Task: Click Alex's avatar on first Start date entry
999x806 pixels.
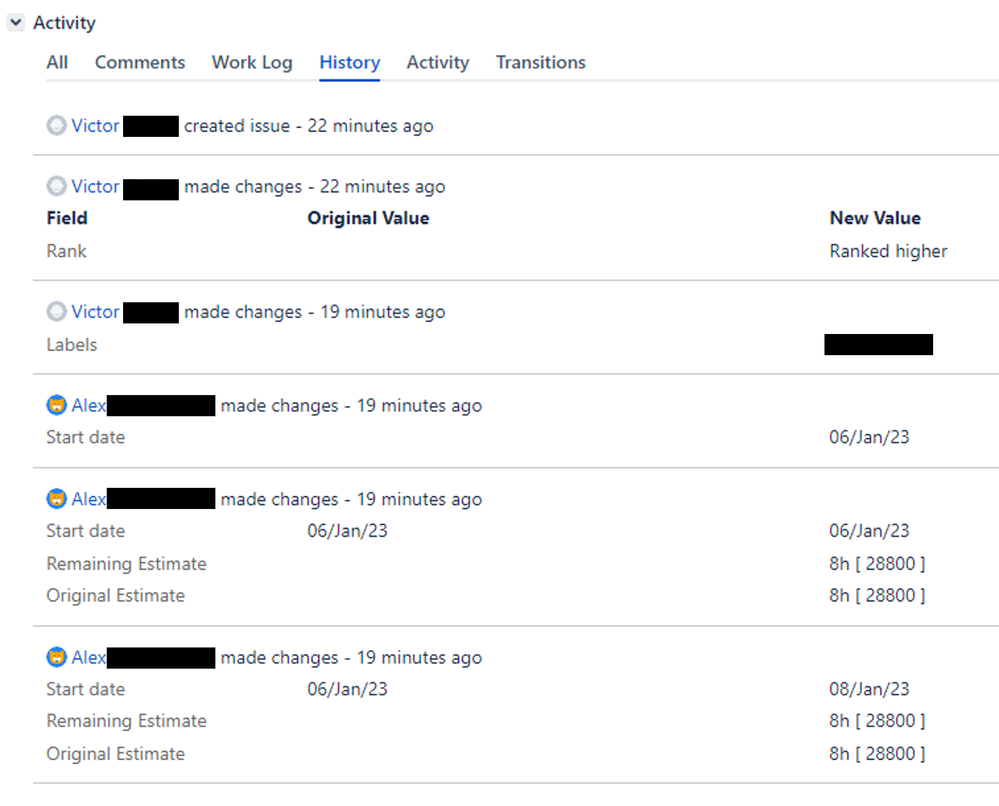Action: [57, 405]
